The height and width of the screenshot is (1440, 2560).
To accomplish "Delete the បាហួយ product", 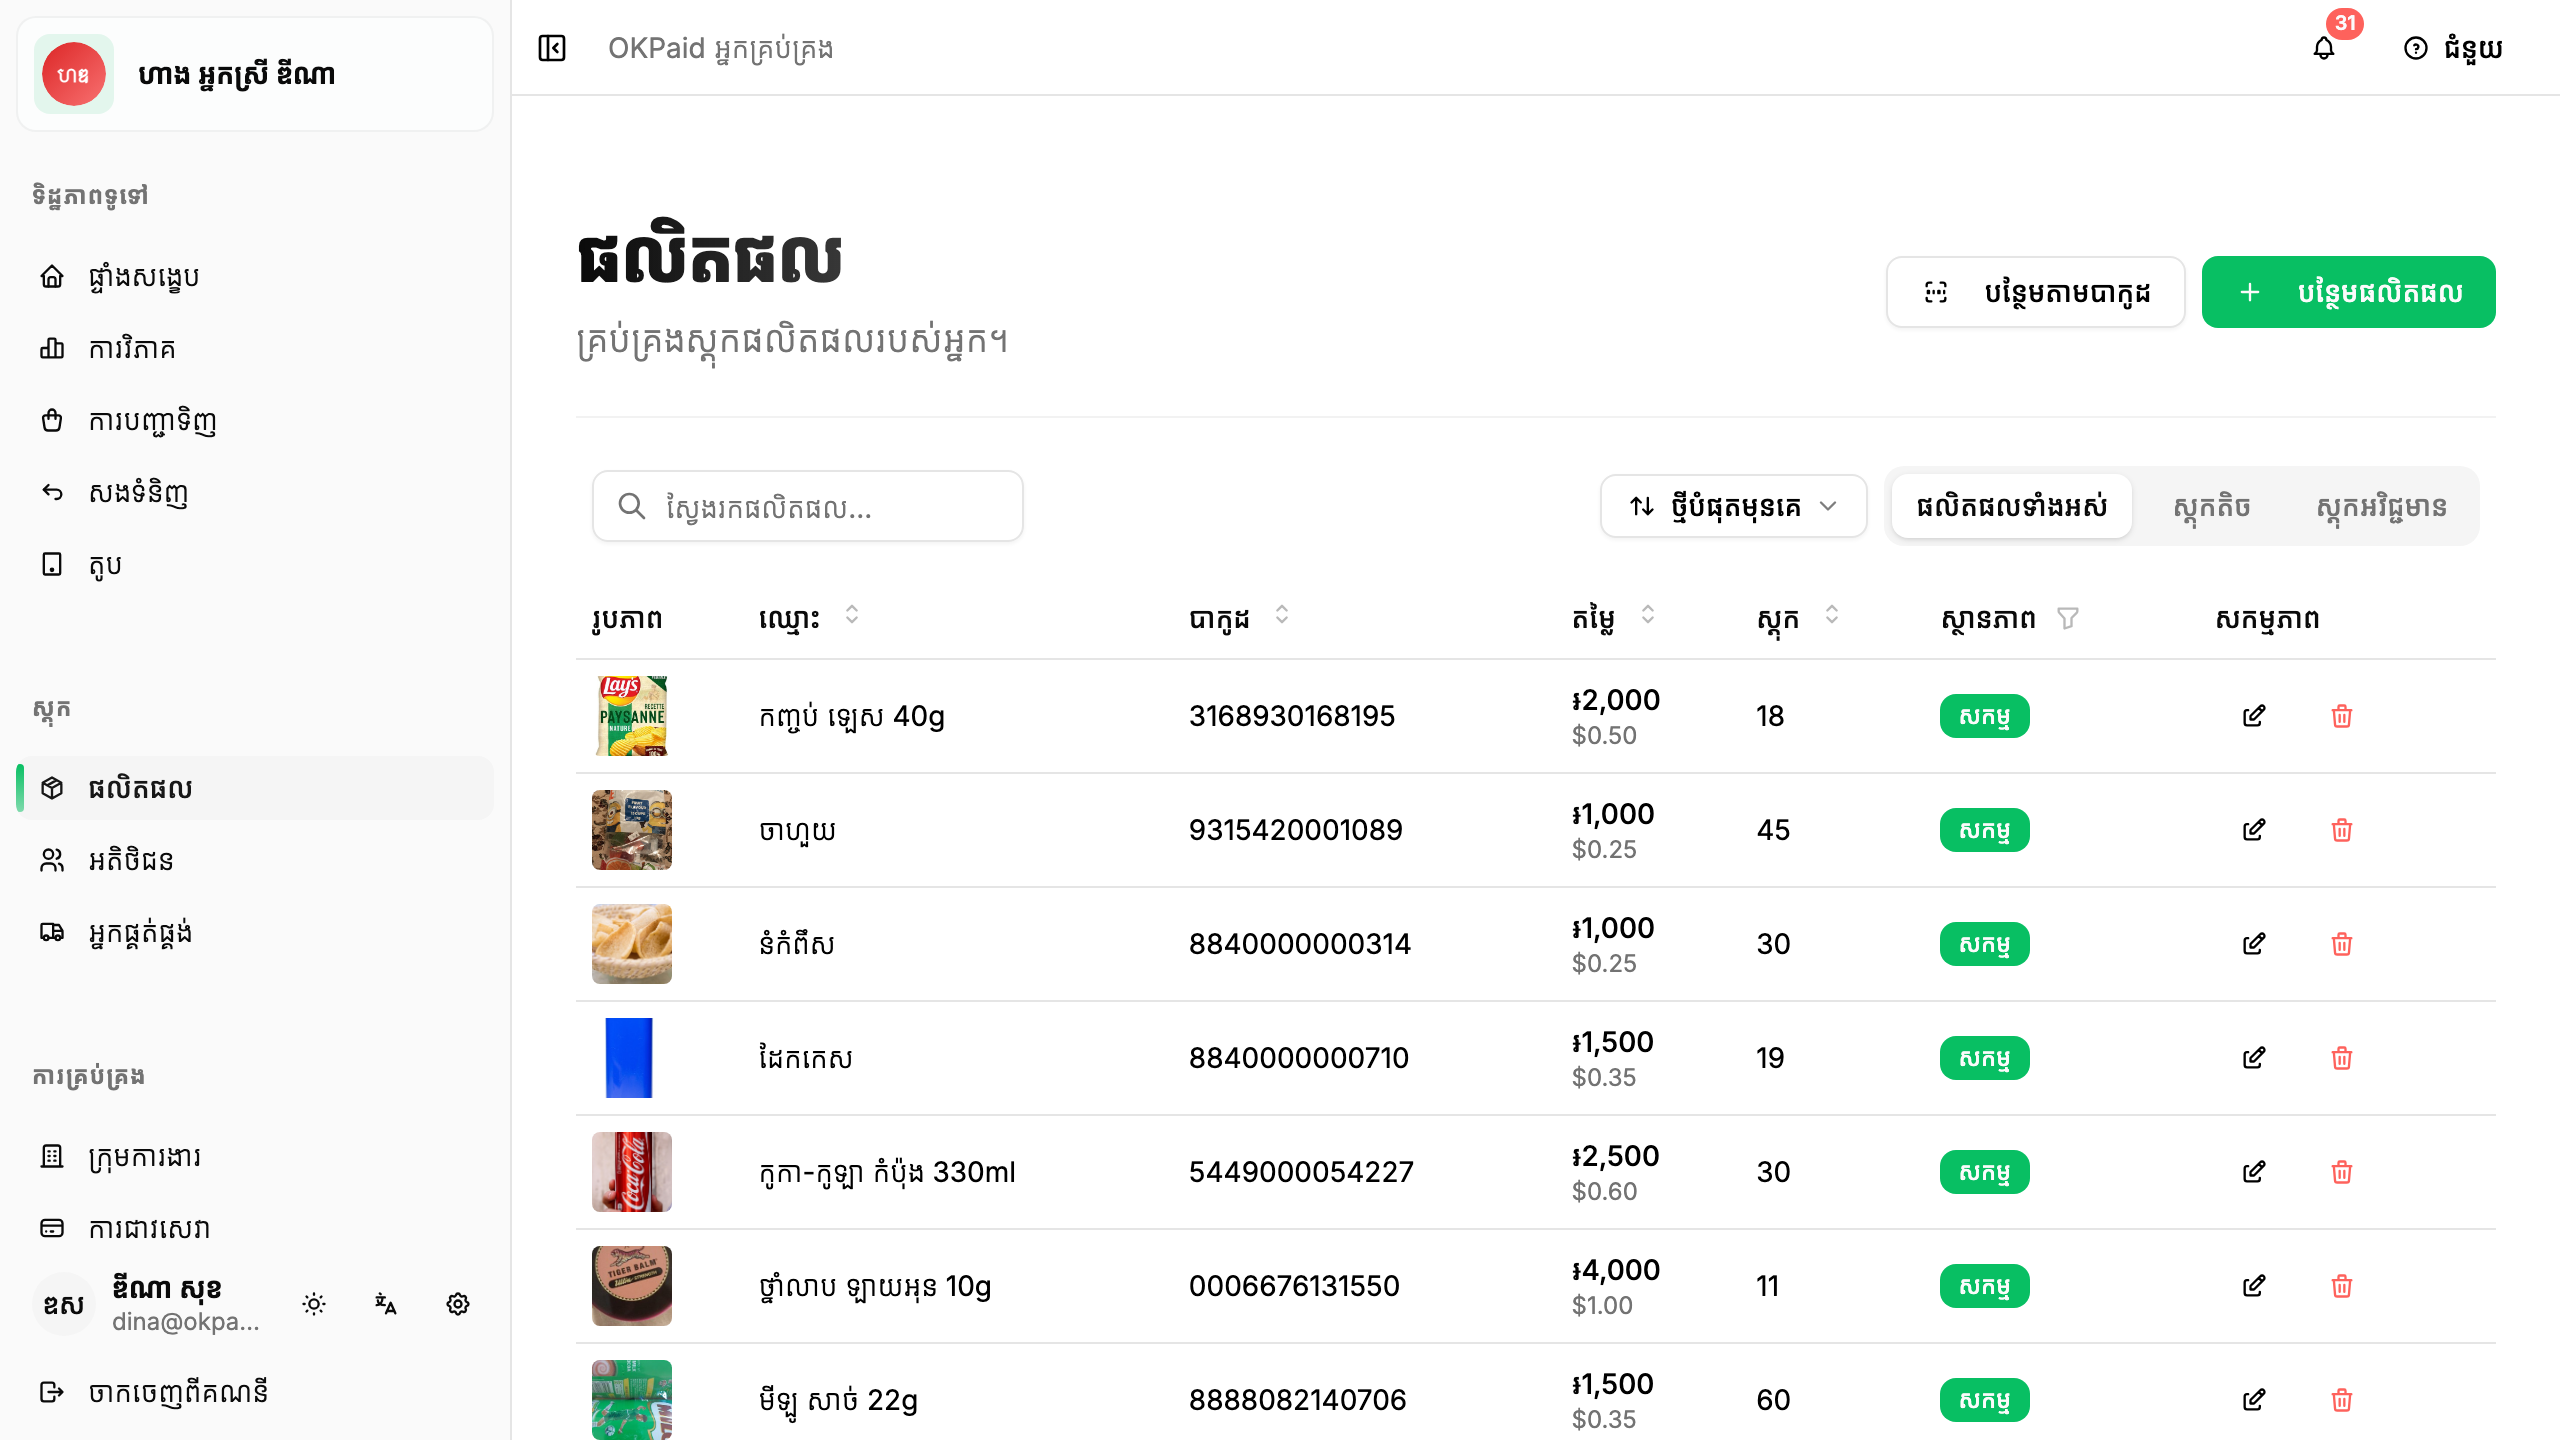I will click(x=2342, y=830).
